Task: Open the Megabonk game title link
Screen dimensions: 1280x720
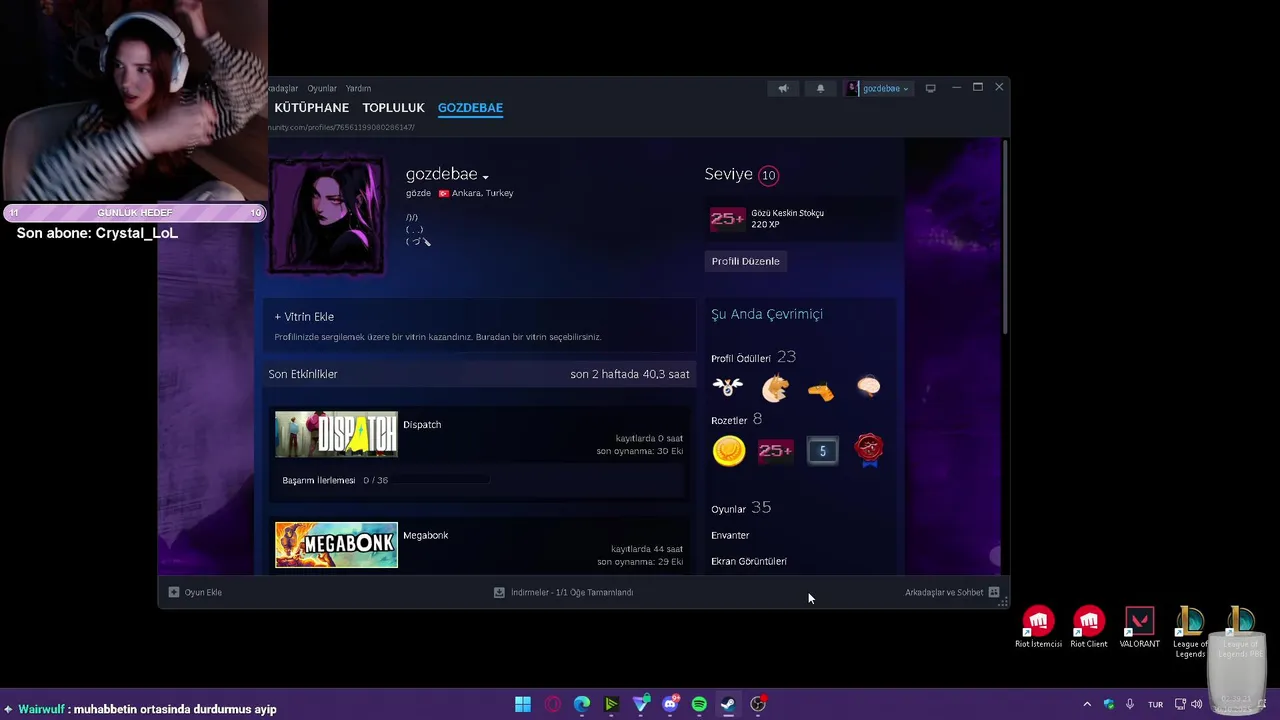Action: point(425,535)
